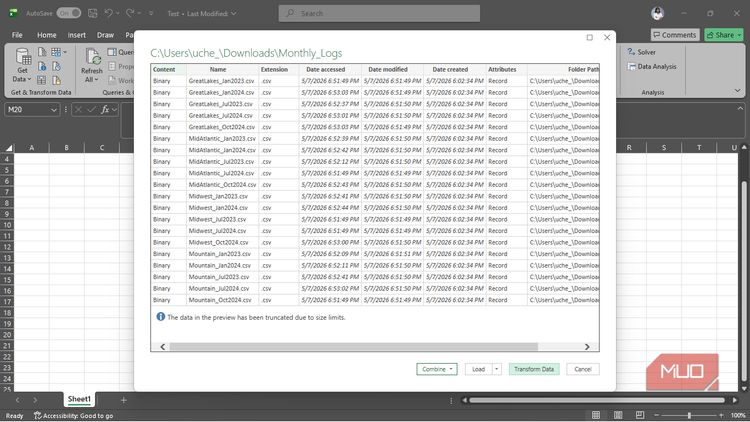Switch to Page Break Preview icon
Image resolution: width=750 pixels, height=422 pixels.
pyautogui.click(x=640, y=415)
